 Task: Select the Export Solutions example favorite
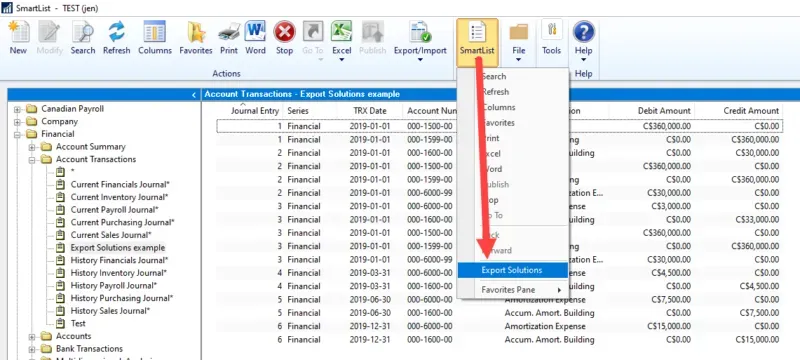118,248
